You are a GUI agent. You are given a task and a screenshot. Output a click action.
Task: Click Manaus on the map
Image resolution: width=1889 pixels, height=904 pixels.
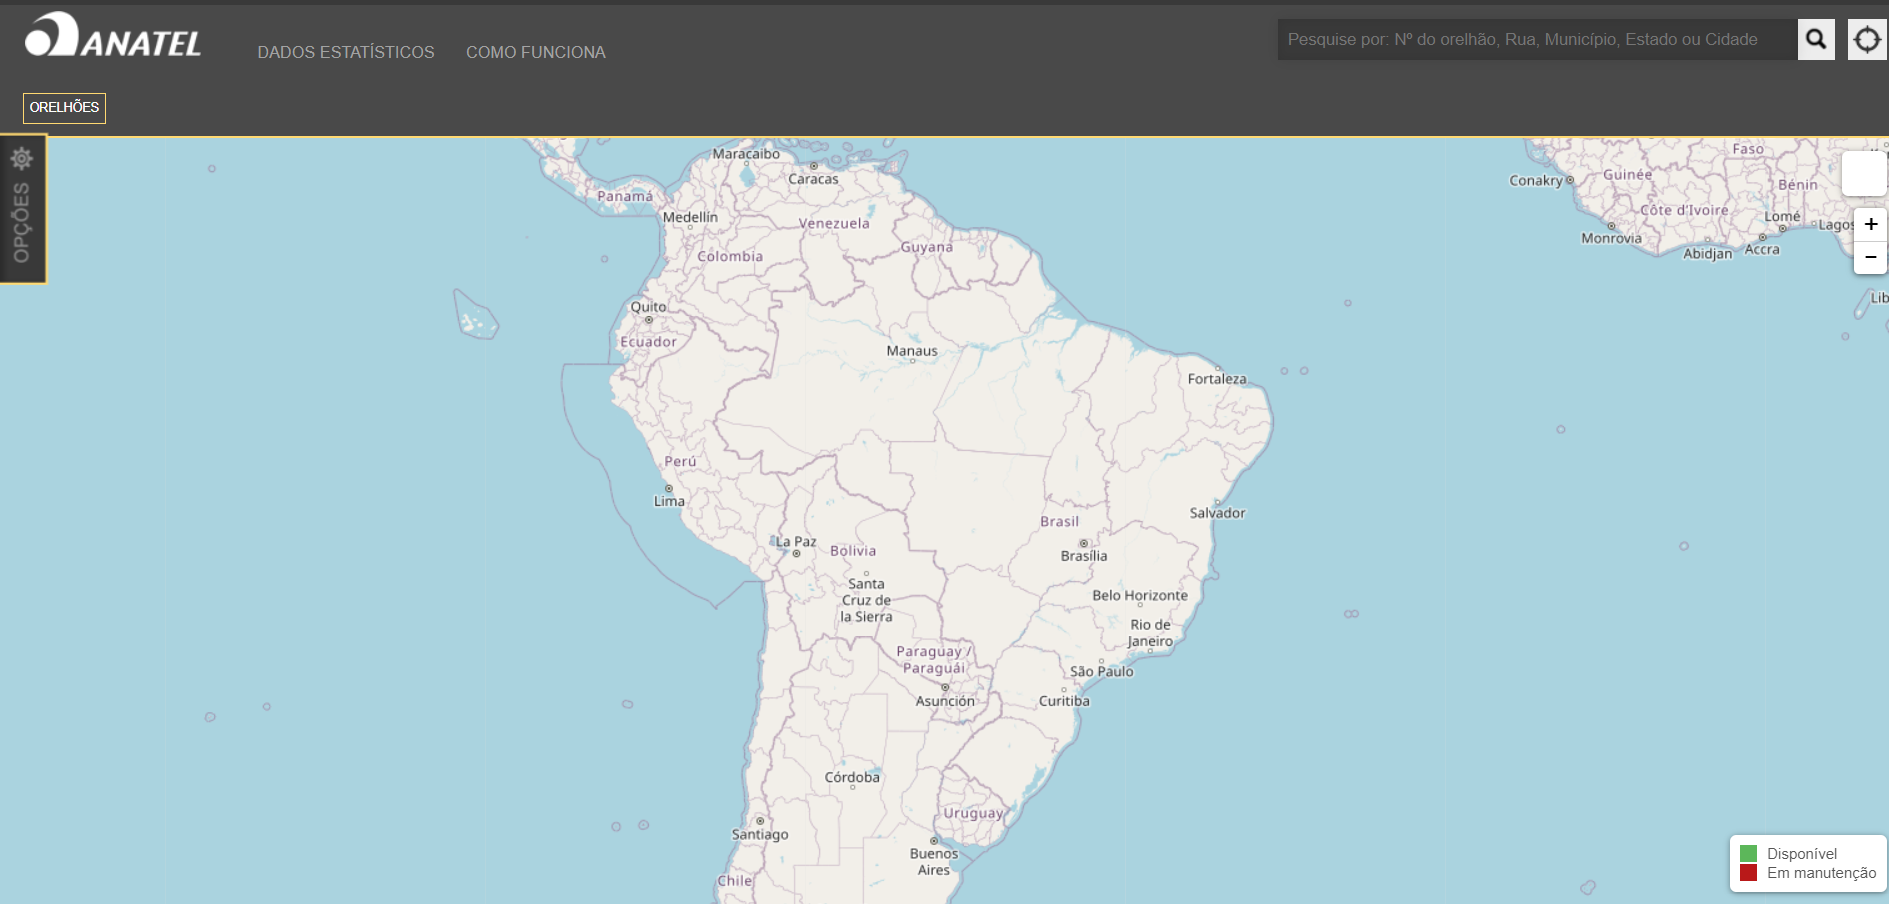pyautogui.click(x=911, y=351)
